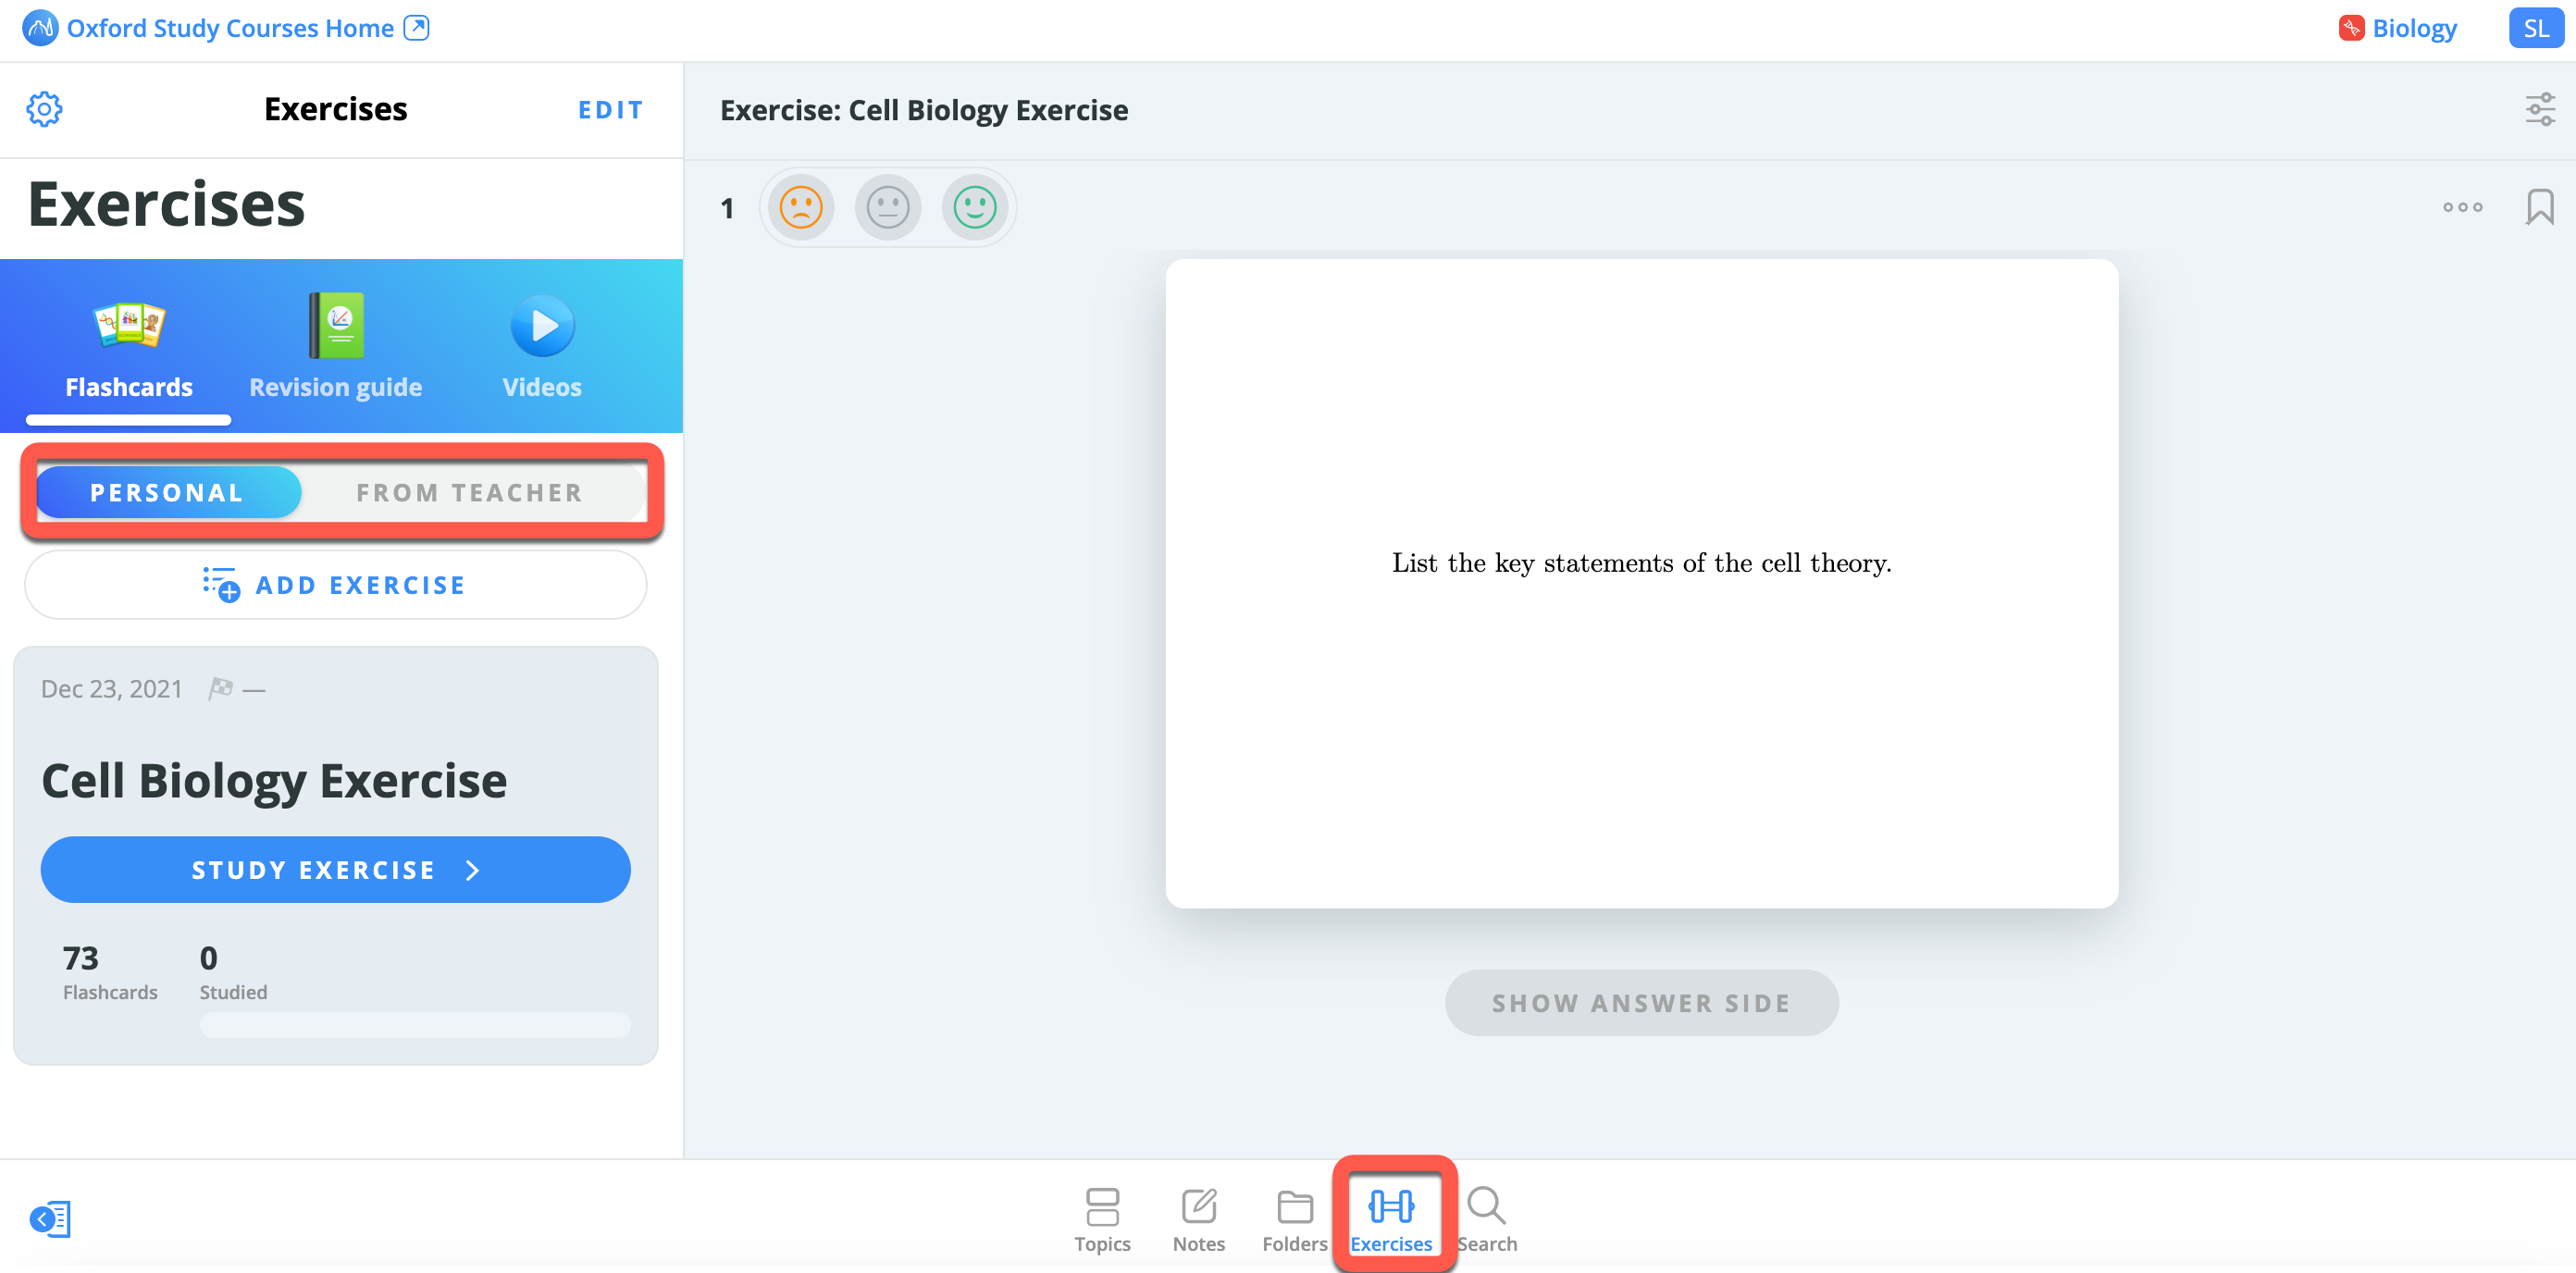Screen dimensions: 2576x1273
Task: Open the three-dot card options menu
Action: 2463,208
